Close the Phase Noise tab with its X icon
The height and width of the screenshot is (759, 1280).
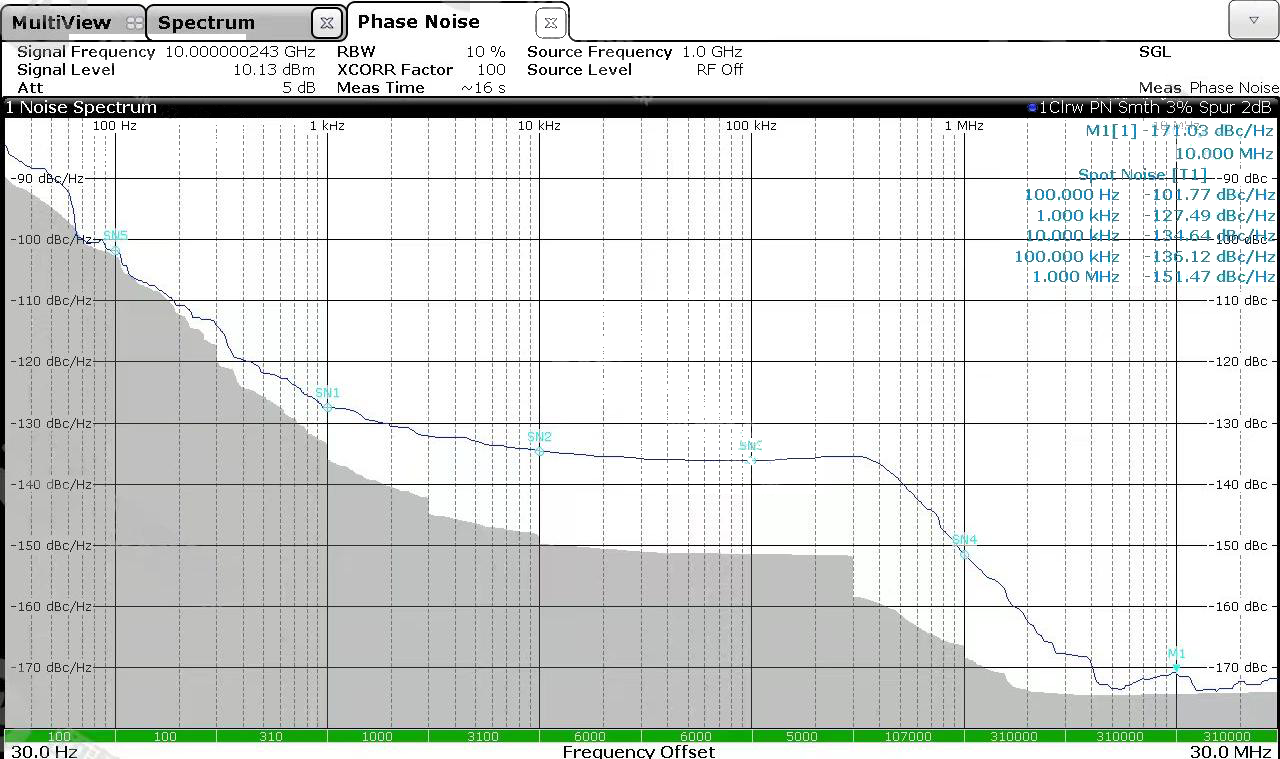550,22
